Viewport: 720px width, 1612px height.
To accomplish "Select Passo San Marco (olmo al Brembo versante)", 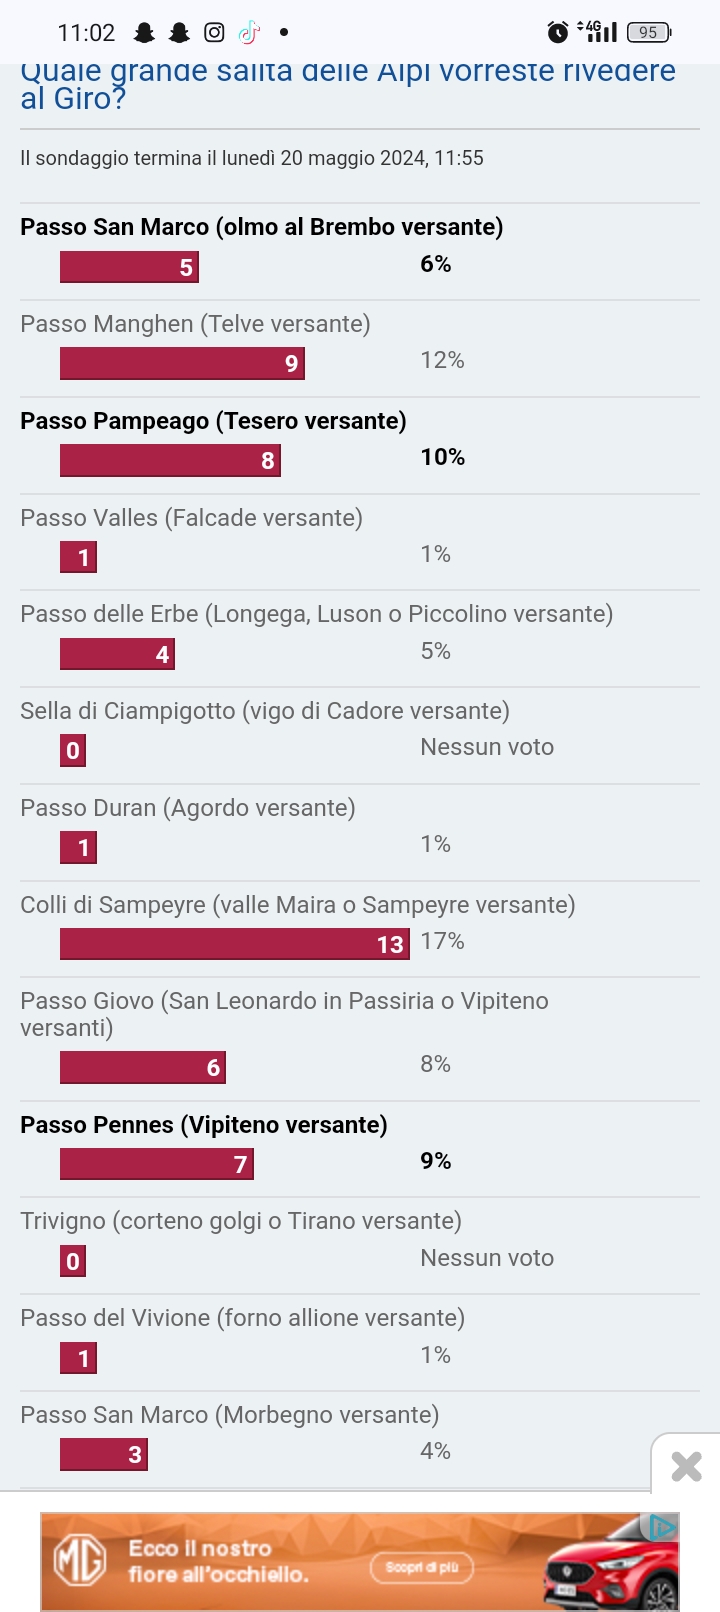I will point(261,227).
